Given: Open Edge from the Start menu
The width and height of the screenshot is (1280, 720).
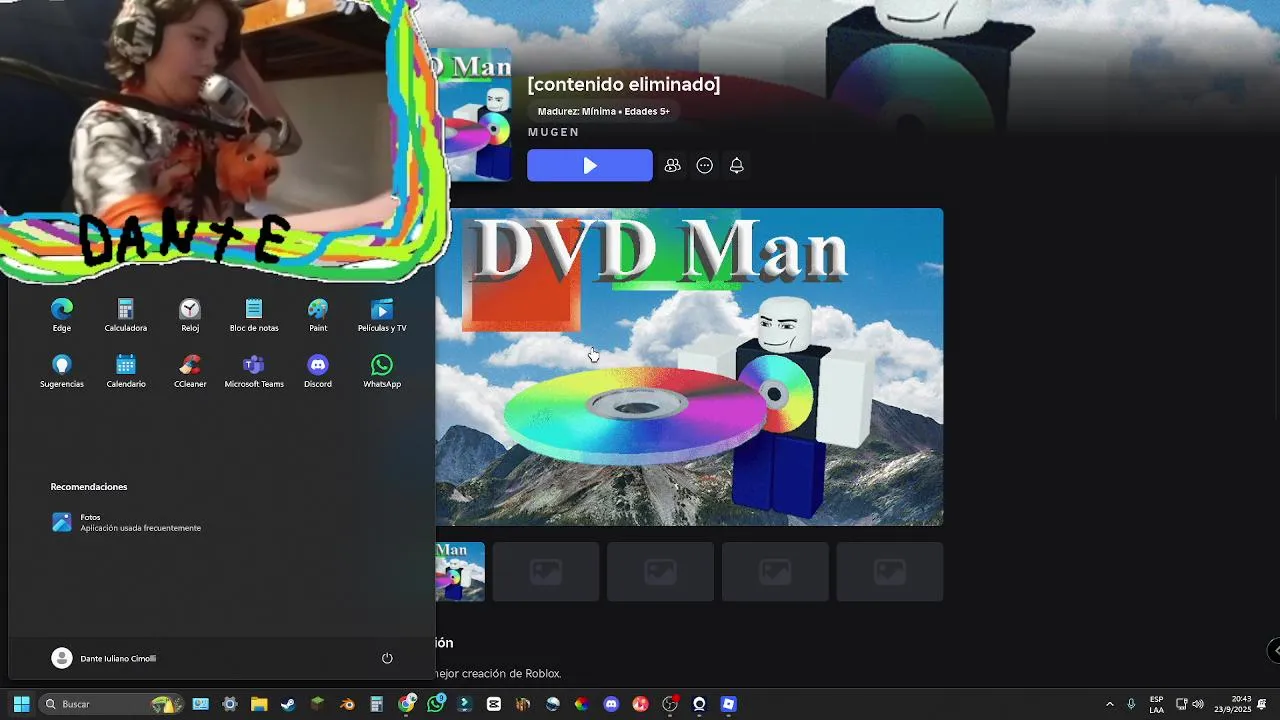Looking at the screenshot, I should click(62, 315).
